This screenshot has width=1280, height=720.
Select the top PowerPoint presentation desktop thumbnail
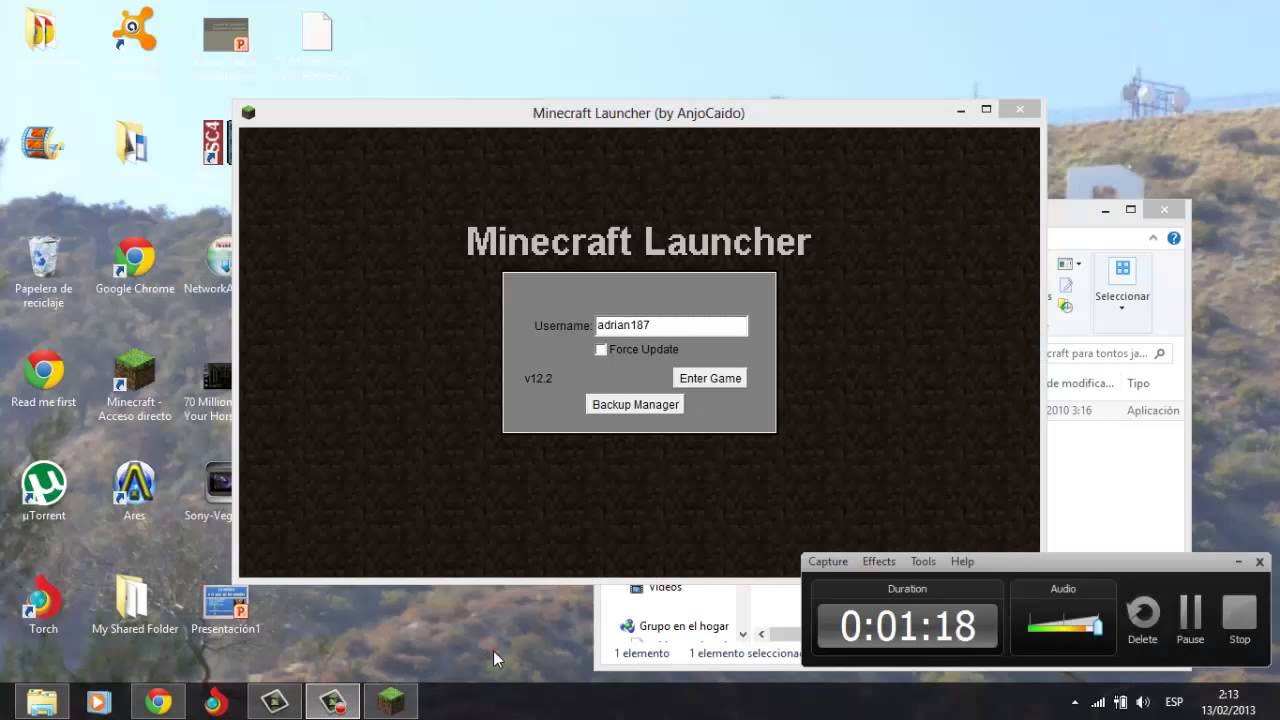tap(226, 34)
